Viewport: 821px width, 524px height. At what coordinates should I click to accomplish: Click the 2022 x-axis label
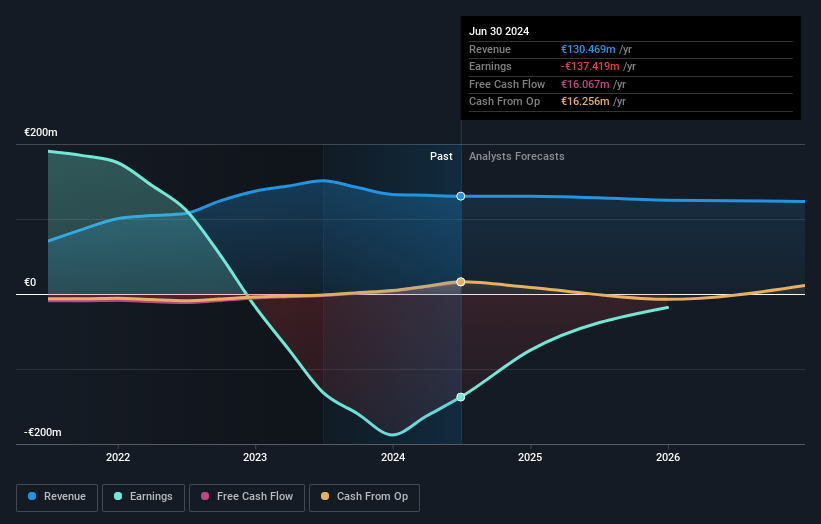click(118, 458)
